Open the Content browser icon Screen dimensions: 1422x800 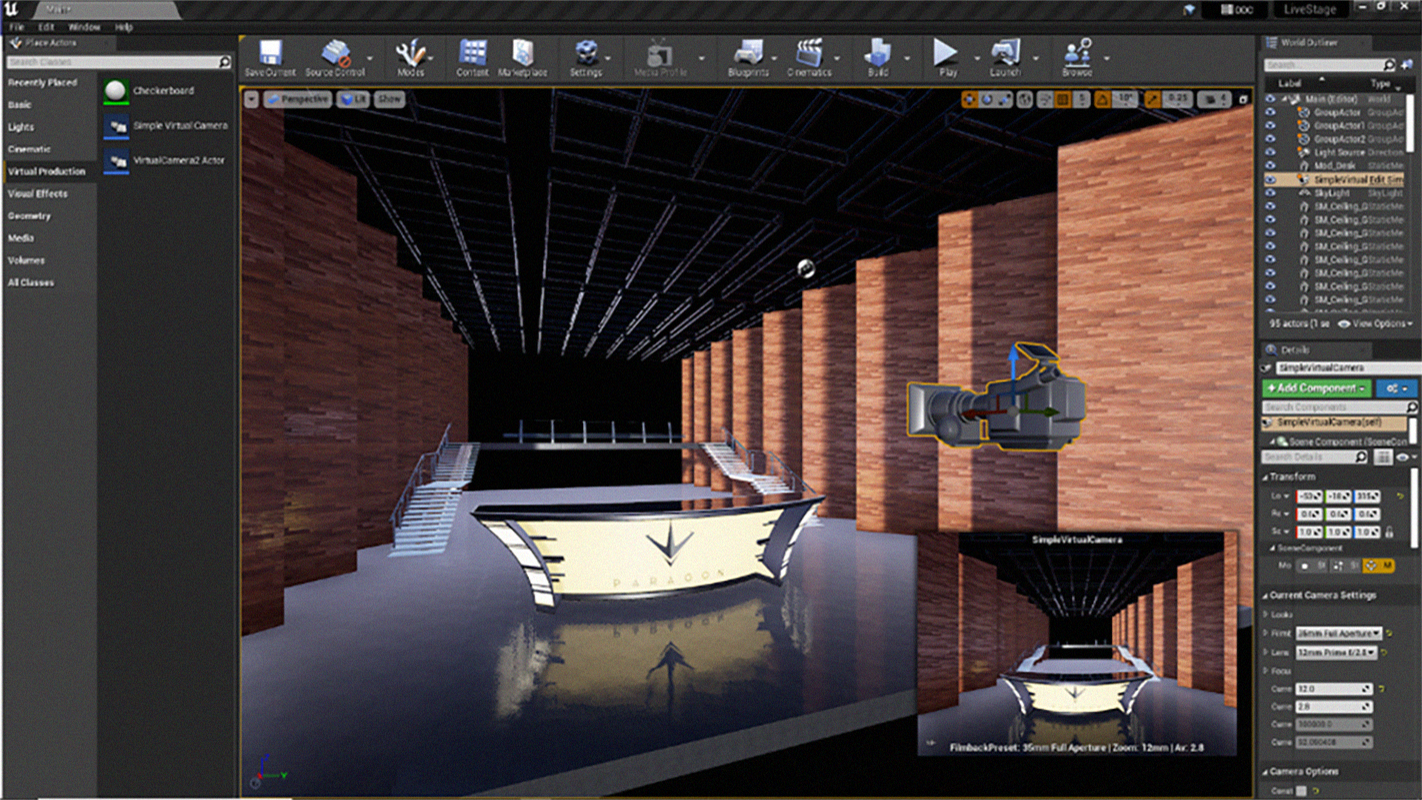pyautogui.click(x=473, y=53)
